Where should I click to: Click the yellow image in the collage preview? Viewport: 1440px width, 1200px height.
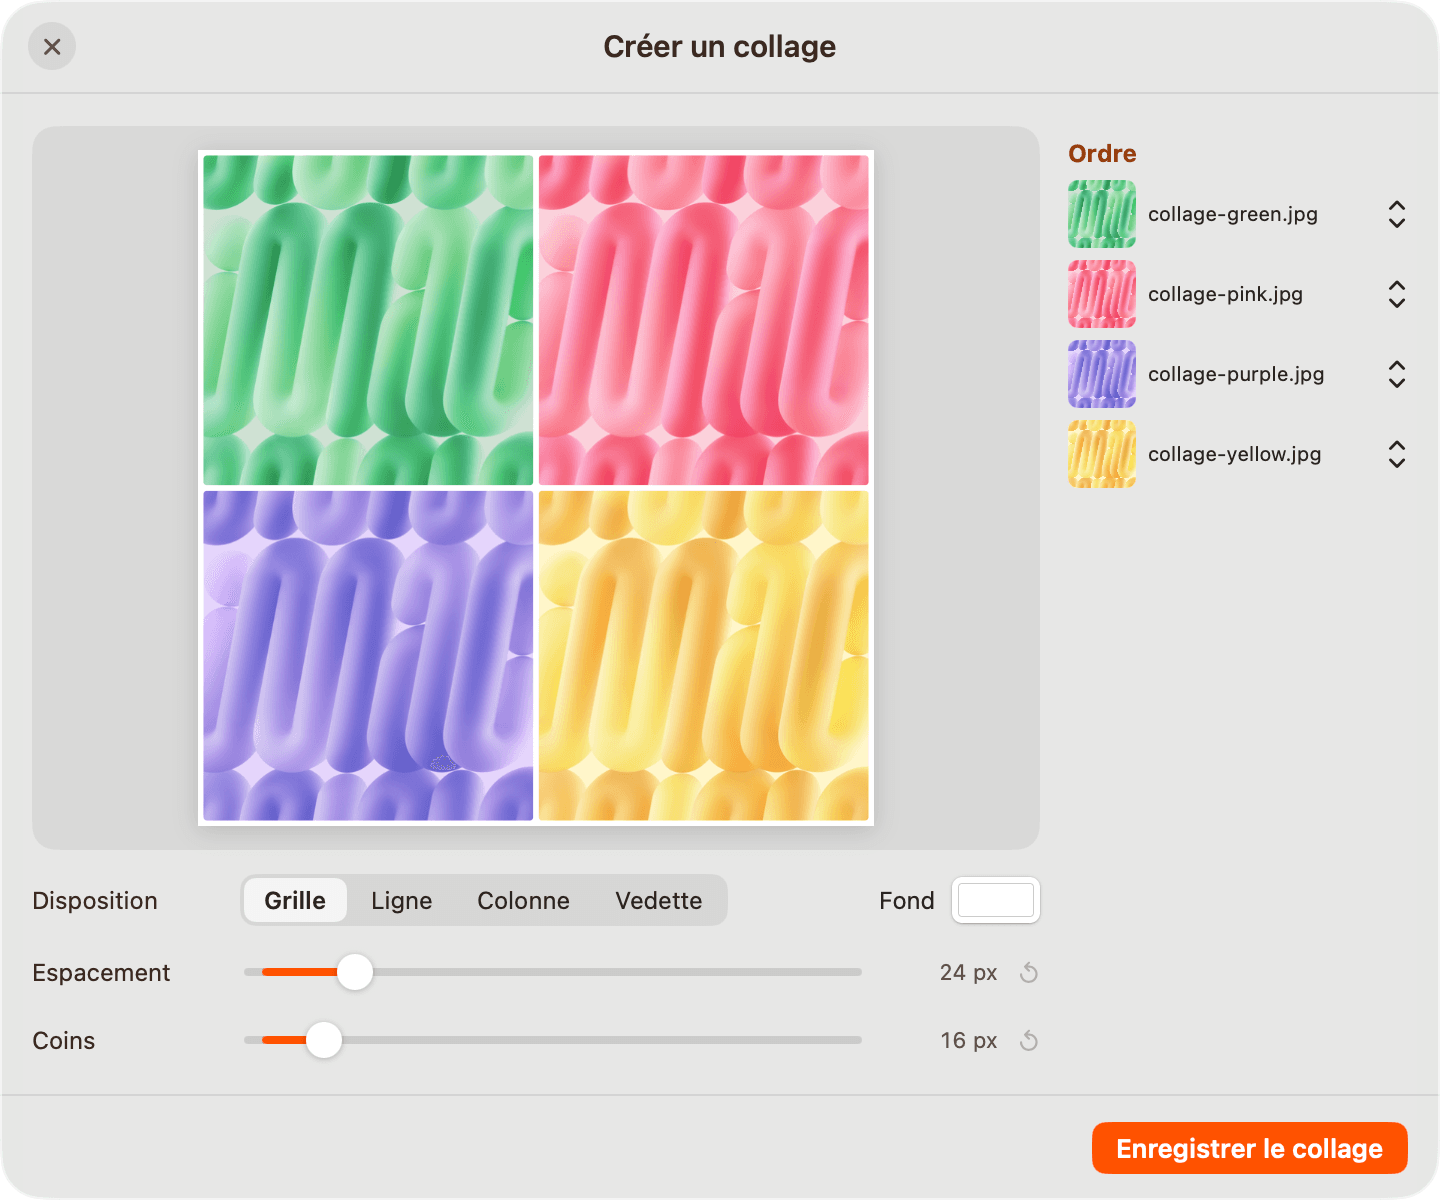704,656
